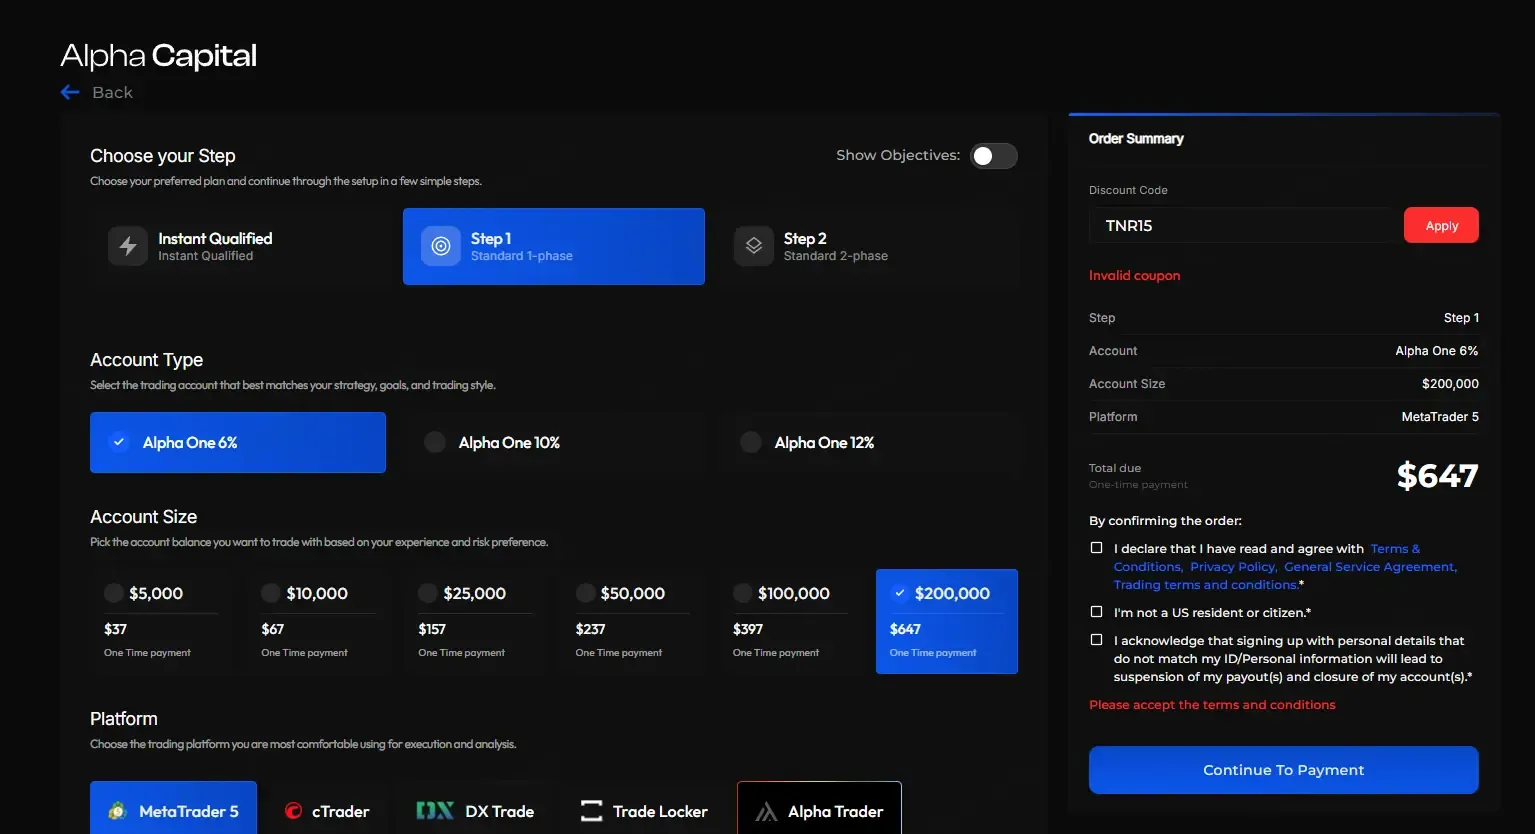Viewport: 1535px width, 834px height.
Task: Click the Order Summary heading
Action: 1136,138
